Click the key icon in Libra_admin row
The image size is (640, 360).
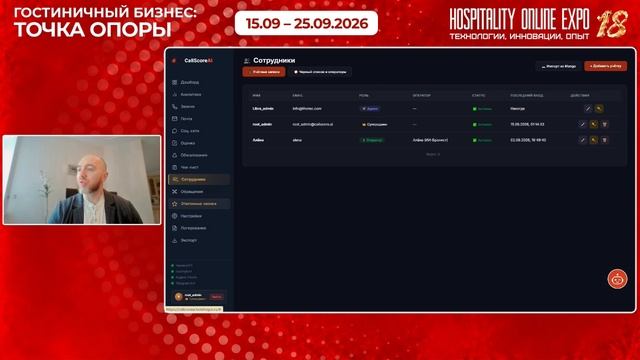click(x=599, y=109)
